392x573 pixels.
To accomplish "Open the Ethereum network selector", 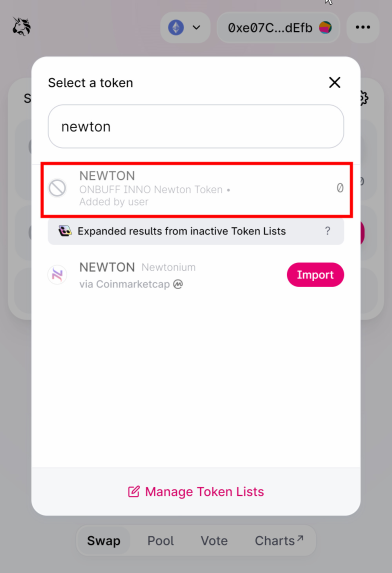I will coord(185,27).
